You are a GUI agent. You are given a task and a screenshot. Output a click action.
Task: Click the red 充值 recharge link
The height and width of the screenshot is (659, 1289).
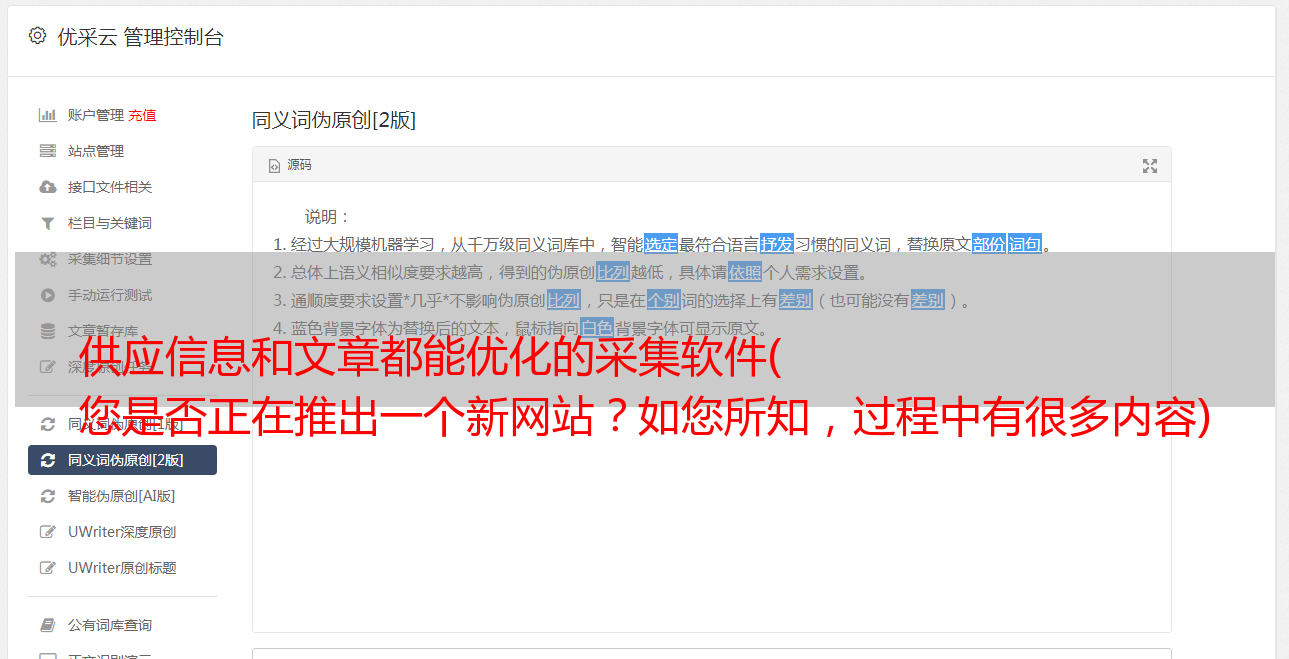pyautogui.click(x=142, y=115)
